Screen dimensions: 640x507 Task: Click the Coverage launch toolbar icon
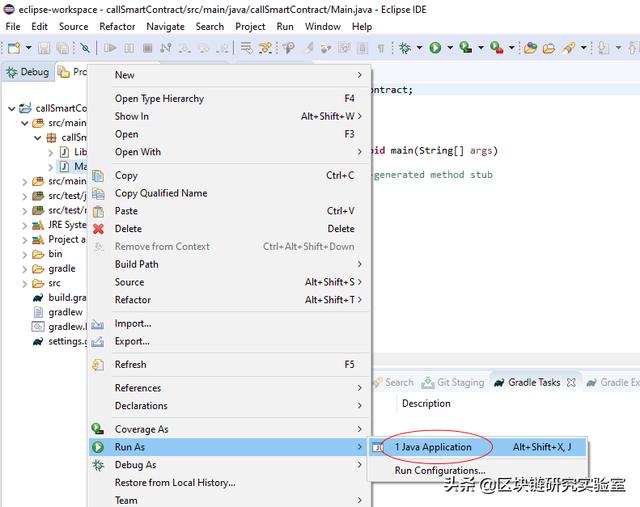click(x=465, y=48)
